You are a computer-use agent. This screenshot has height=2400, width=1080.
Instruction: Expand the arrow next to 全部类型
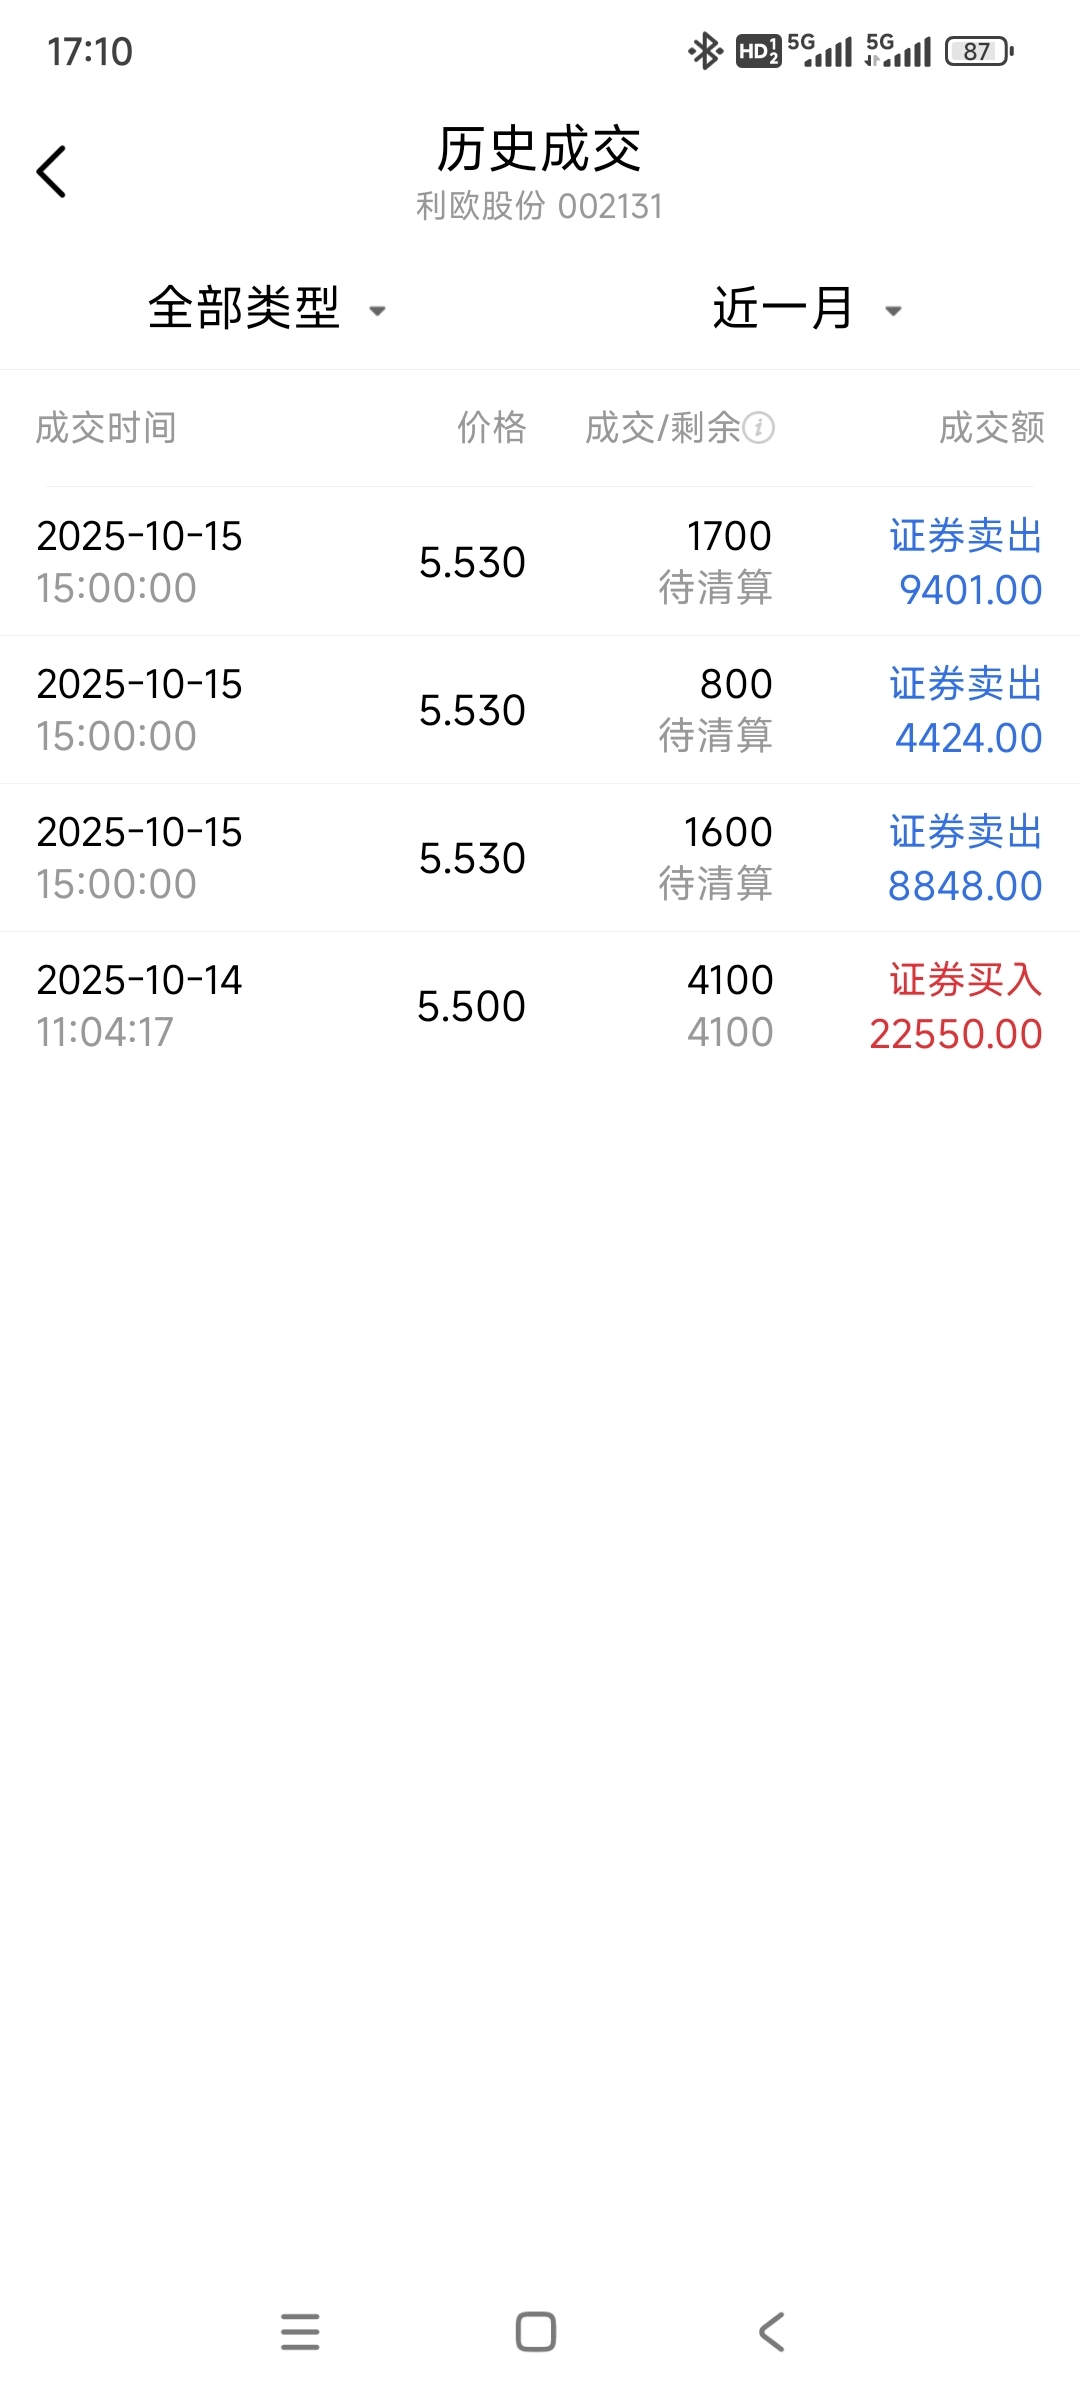pos(378,311)
